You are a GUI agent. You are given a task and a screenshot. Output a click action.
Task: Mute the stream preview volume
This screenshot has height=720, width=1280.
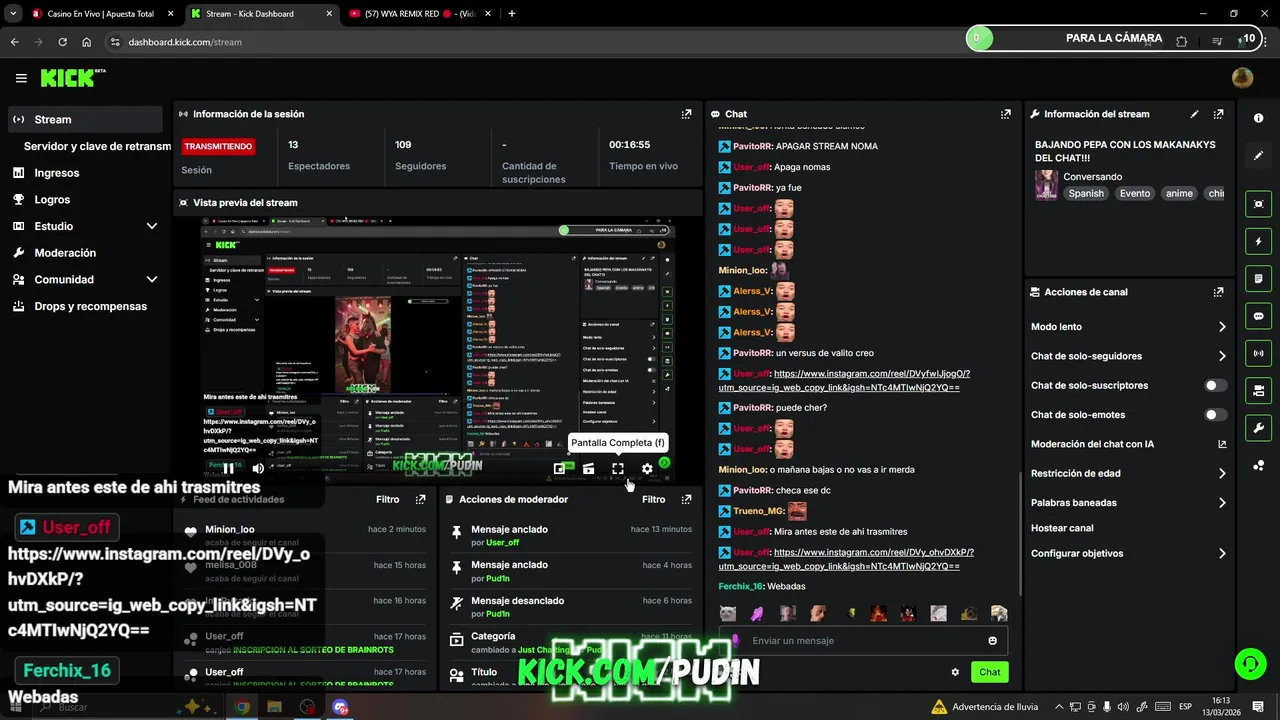tap(258, 468)
